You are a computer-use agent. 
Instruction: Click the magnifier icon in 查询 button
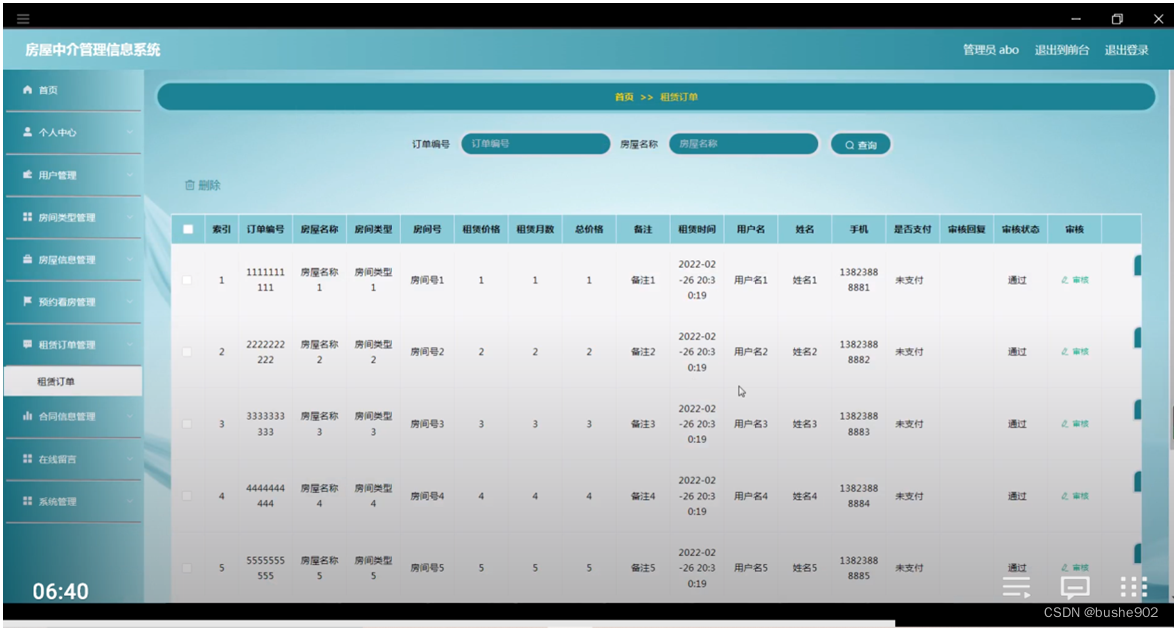point(850,145)
